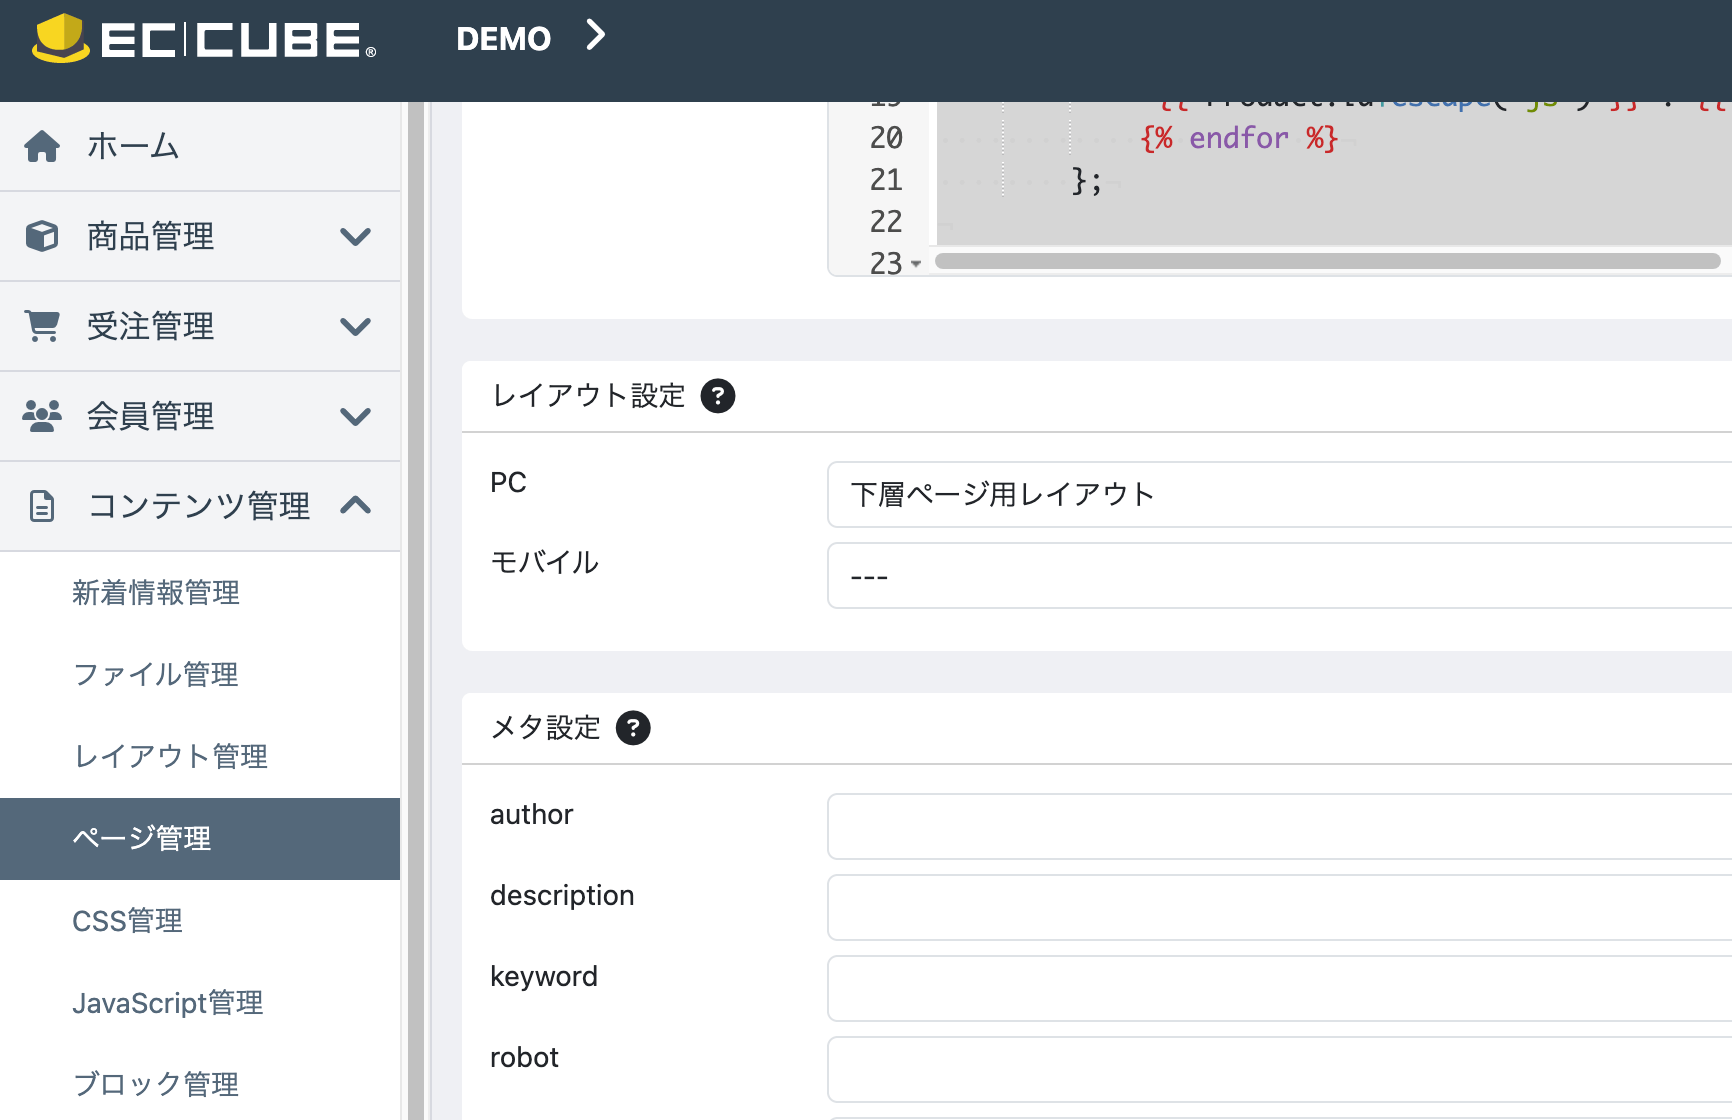Click the product box icon
The height and width of the screenshot is (1120, 1732).
pos(42,236)
